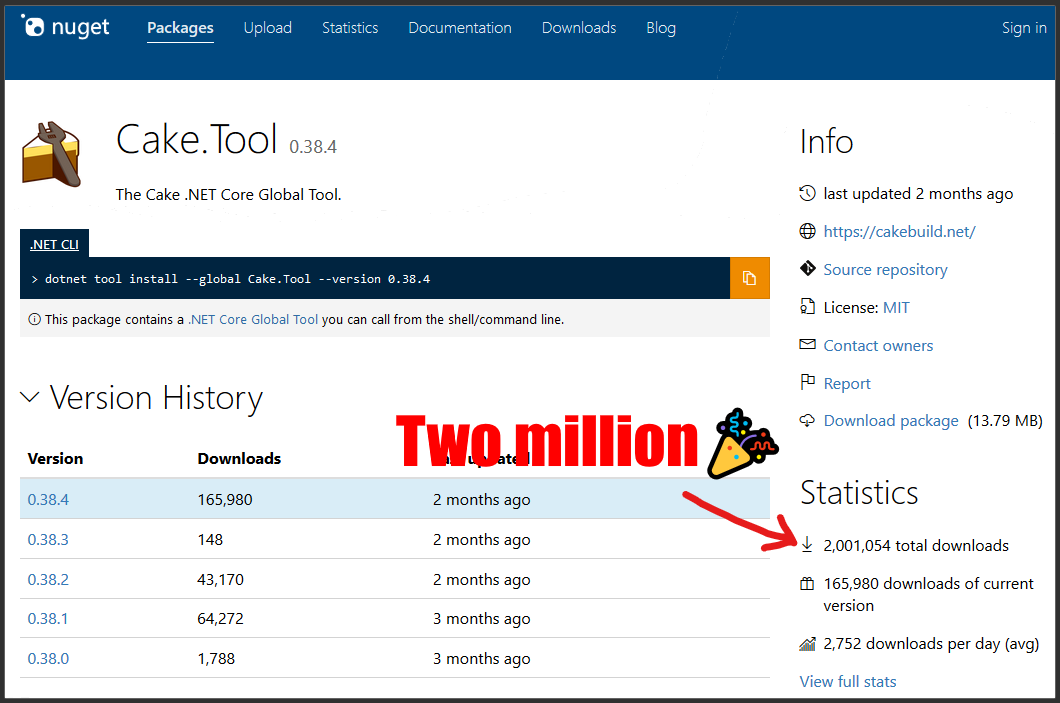1060x703 pixels.
Task: Click the NuGet logo
Action: pos(66,27)
